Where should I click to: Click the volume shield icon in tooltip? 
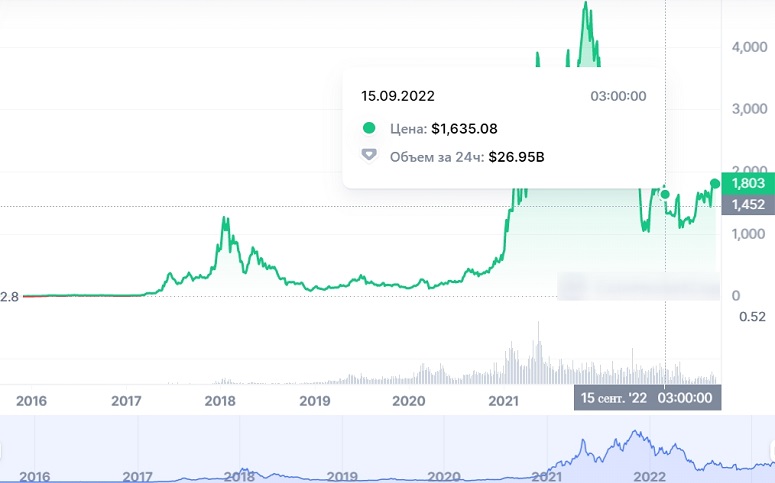click(369, 156)
